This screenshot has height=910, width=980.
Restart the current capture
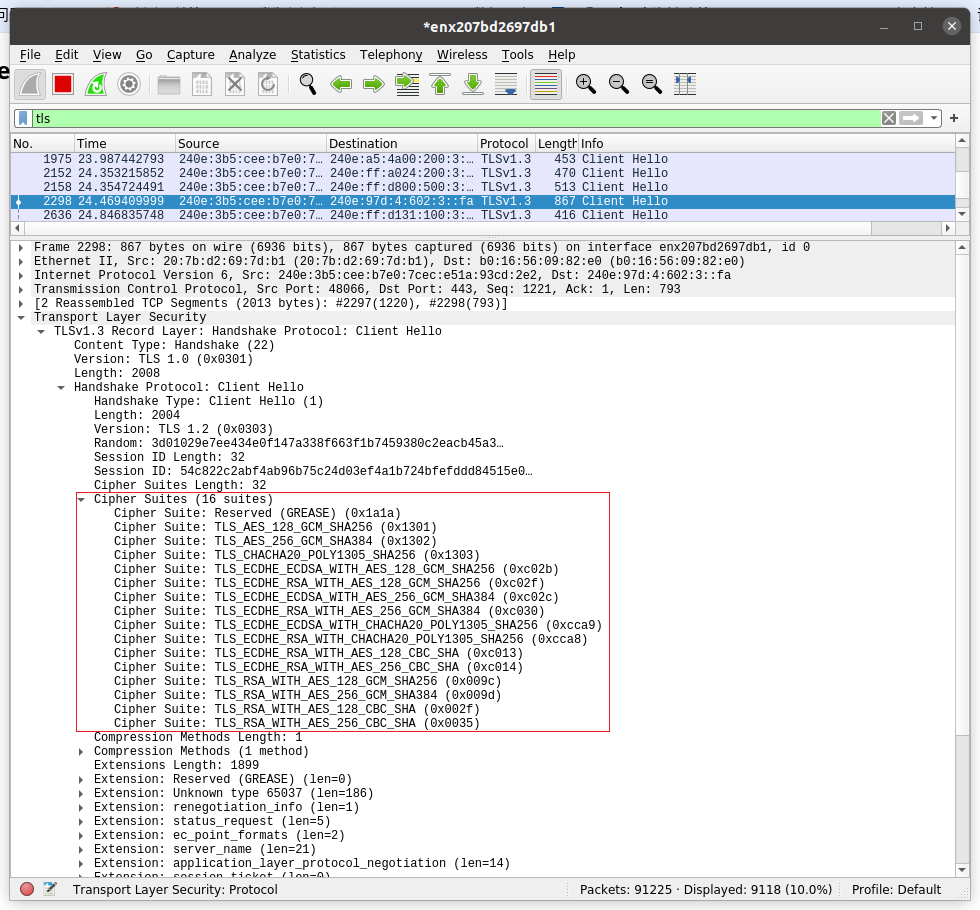pos(95,85)
